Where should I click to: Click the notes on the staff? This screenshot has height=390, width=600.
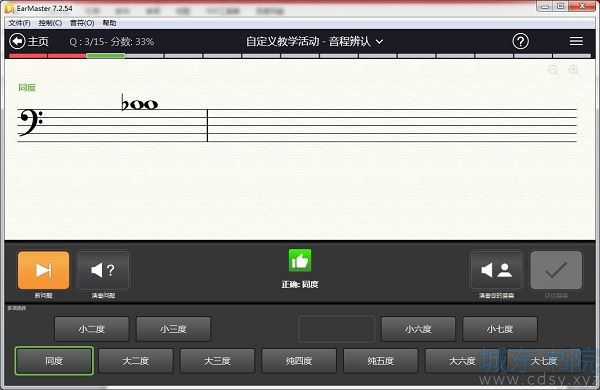(139, 104)
